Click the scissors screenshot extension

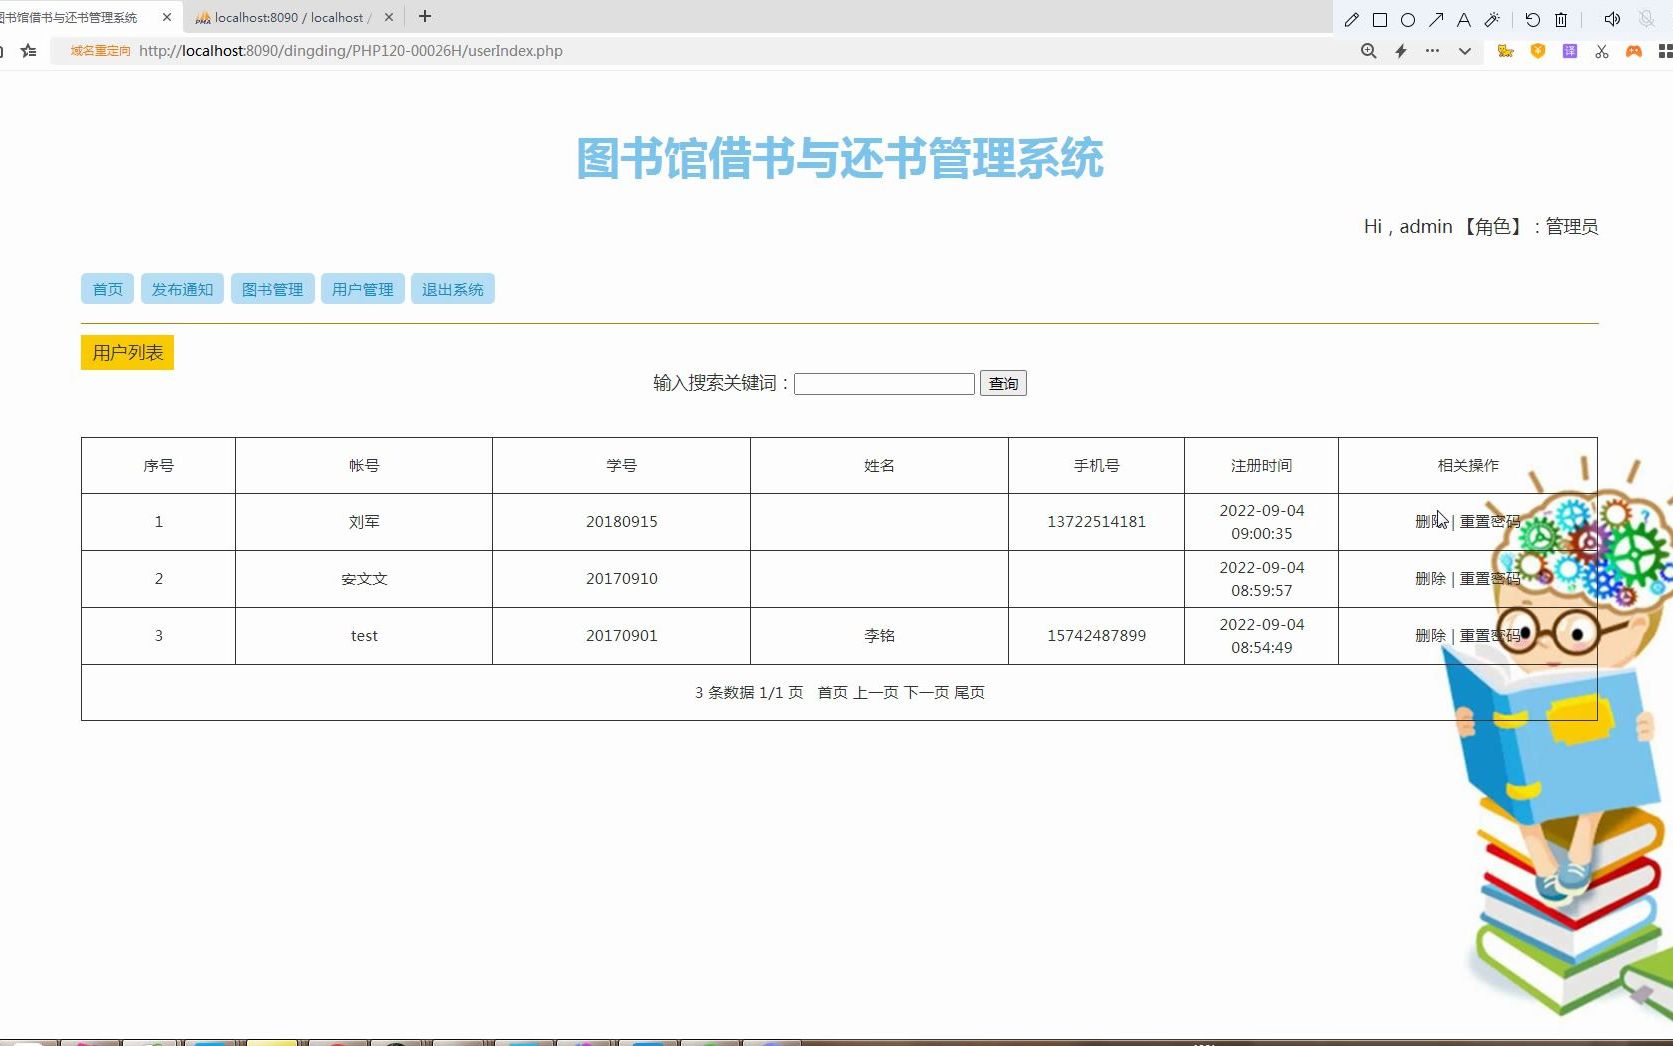(x=1602, y=51)
